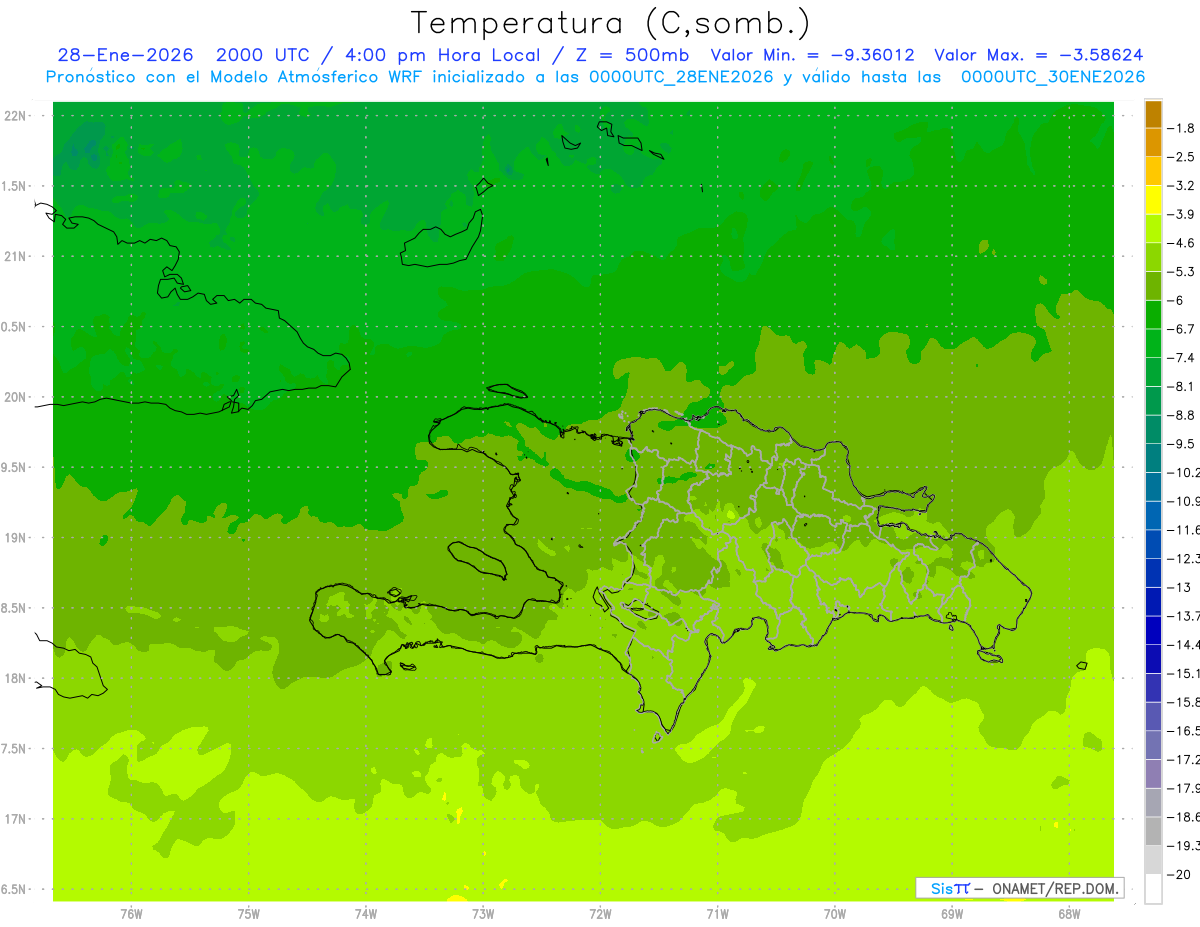Viewport: 1200px width, 927px height.
Task: Click the '19N' latitude label
Action: [16, 538]
